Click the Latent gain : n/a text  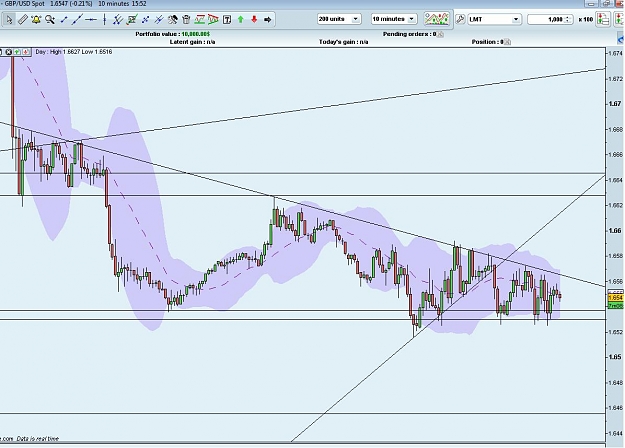tap(193, 42)
